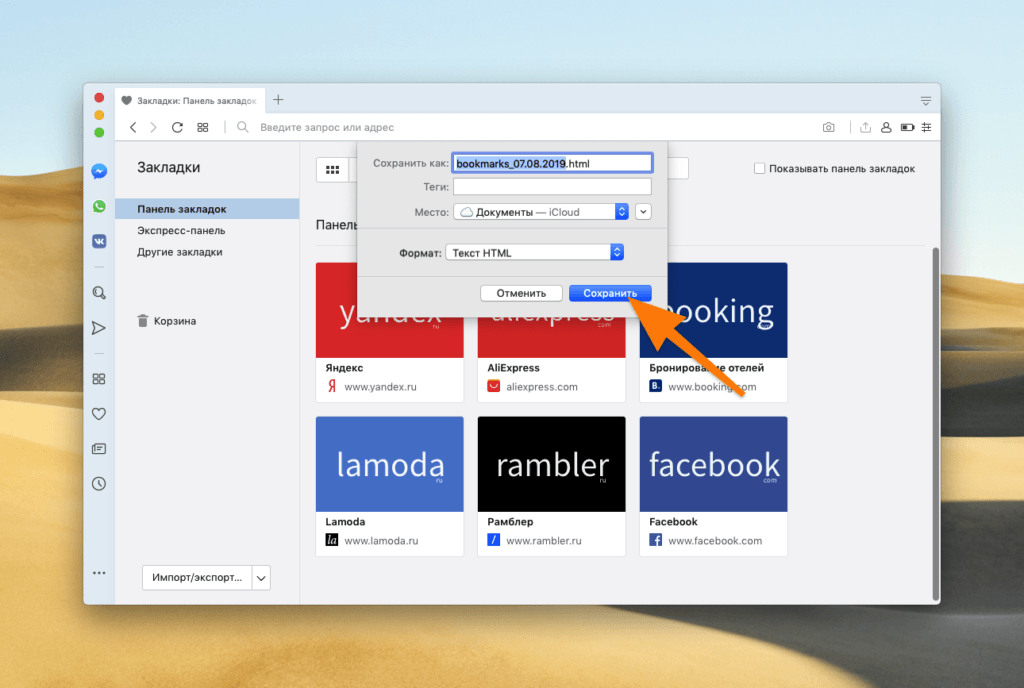Click the share icon in toolbar
The image size is (1024, 688).
(865, 127)
